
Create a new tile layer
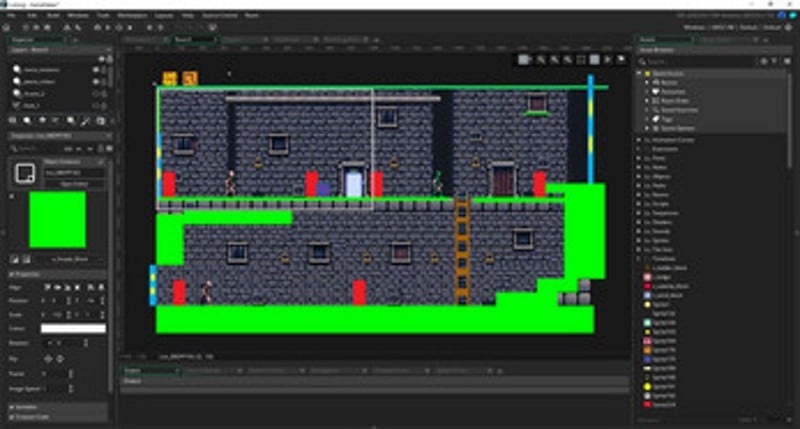tap(42, 120)
